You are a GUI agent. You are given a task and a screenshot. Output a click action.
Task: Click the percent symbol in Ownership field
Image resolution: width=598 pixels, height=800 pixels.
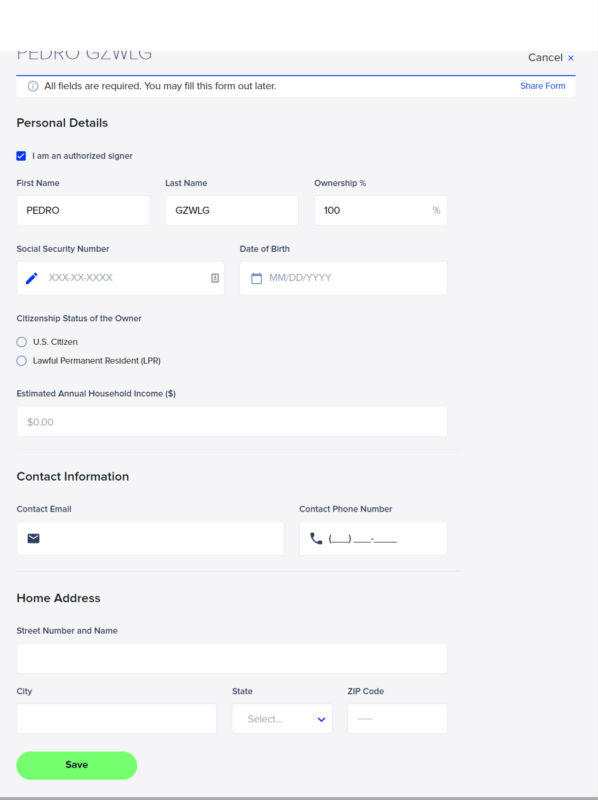click(x=436, y=210)
